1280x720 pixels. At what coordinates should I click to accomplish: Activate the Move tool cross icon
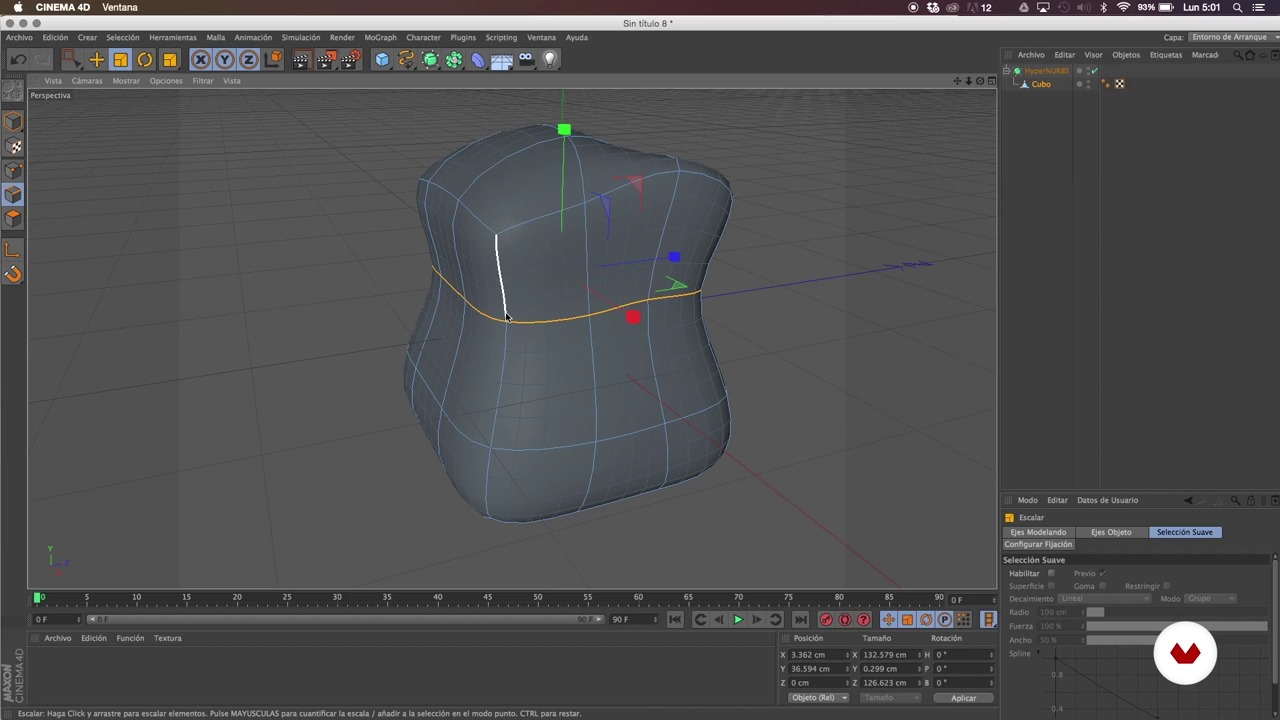point(96,60)
